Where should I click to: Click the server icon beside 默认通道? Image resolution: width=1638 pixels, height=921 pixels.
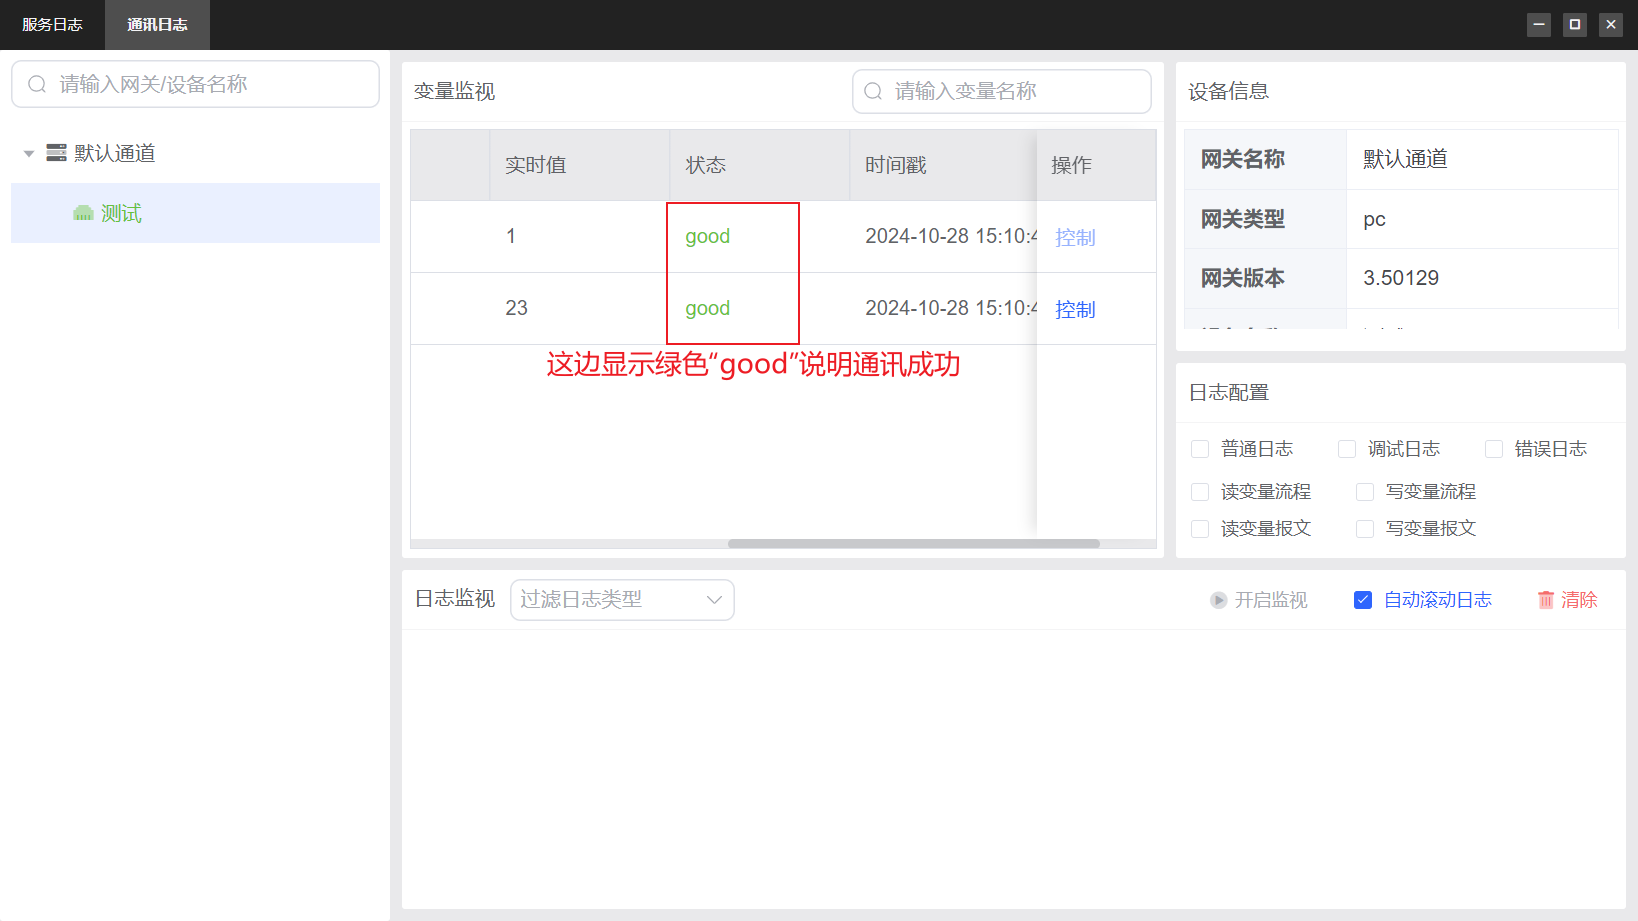click(x=56, y=153)
